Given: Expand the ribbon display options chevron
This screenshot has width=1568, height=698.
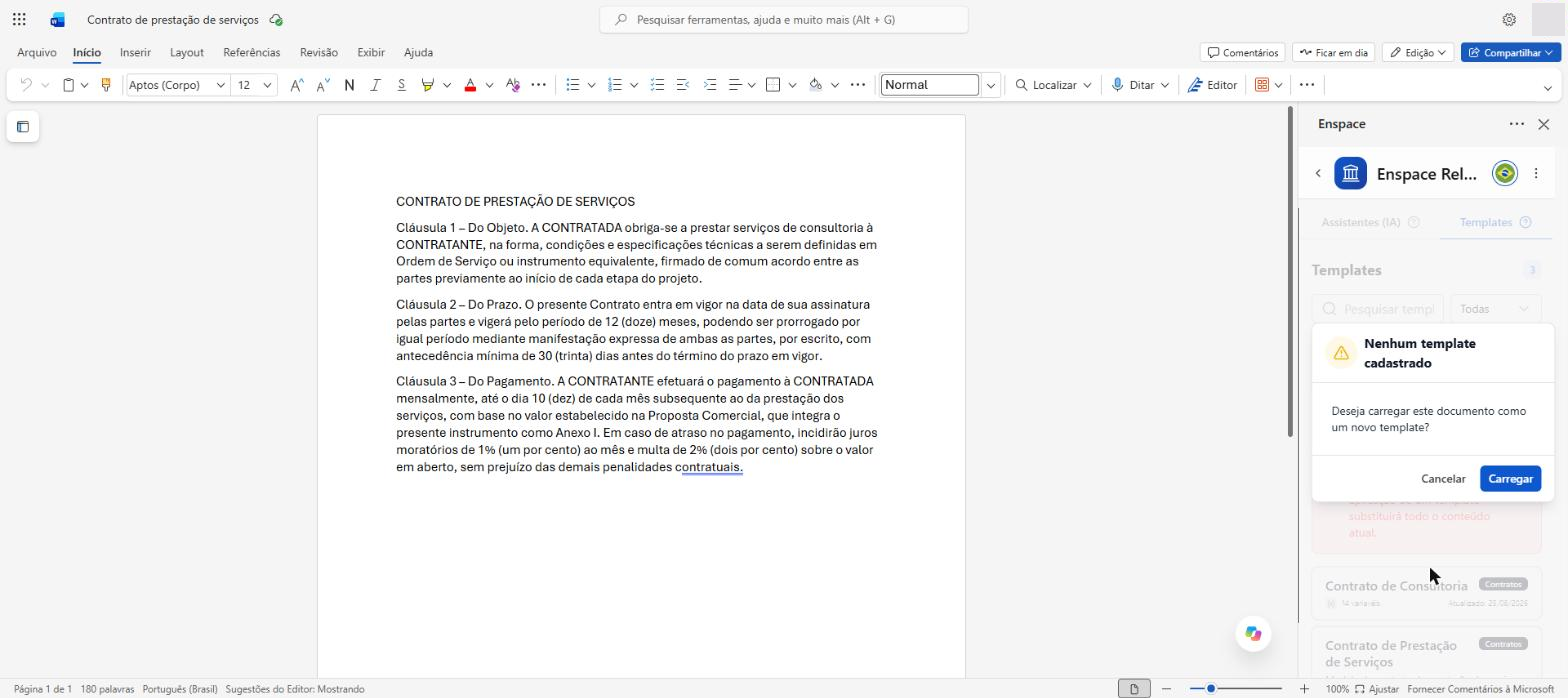Looking at the screenshot, I should tap(1548, 88).
